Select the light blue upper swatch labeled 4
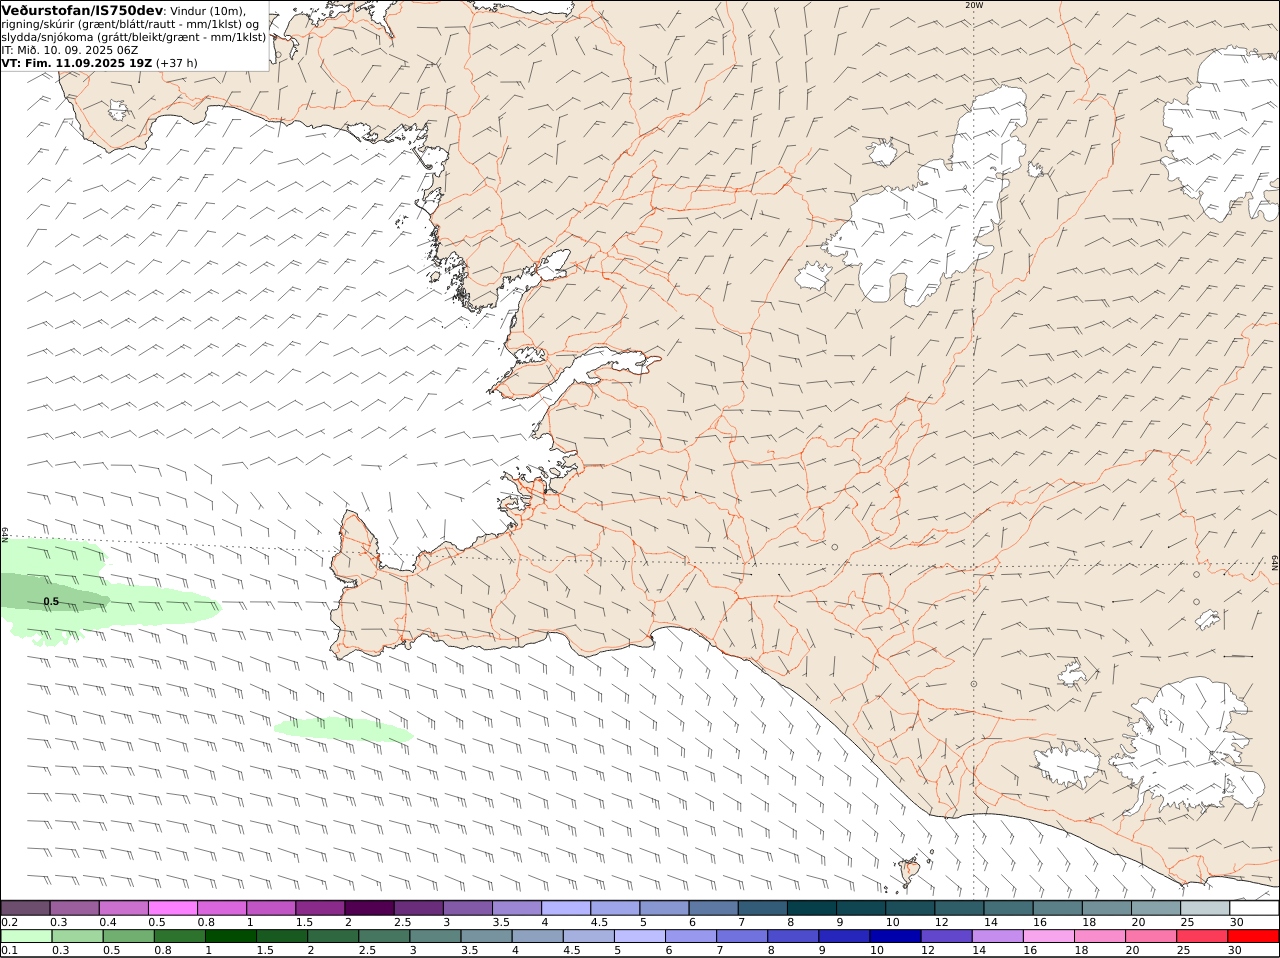The height and width of the screenshot is (958, 1280). pos(565,908)
